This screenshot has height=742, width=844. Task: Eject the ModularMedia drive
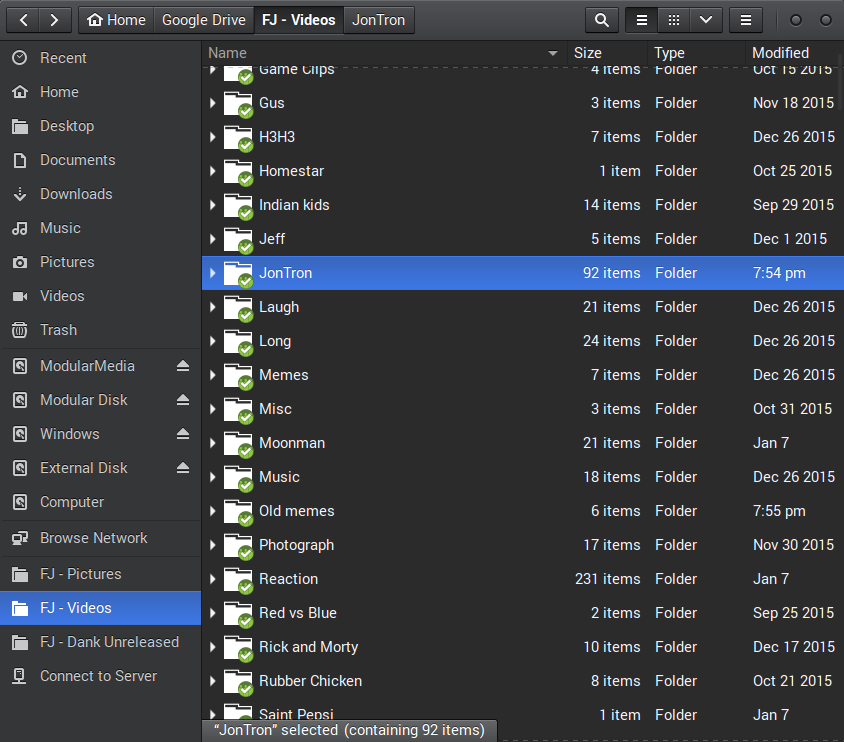coord(182,366)
